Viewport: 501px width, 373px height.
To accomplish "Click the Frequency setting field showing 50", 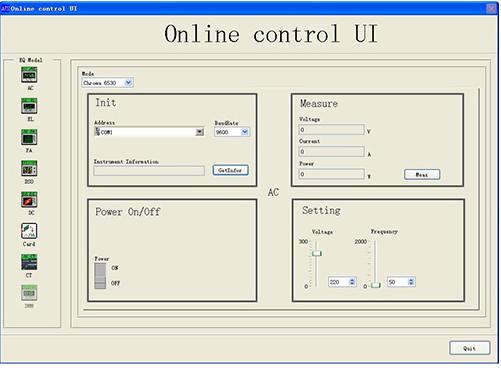I will 398,282.
